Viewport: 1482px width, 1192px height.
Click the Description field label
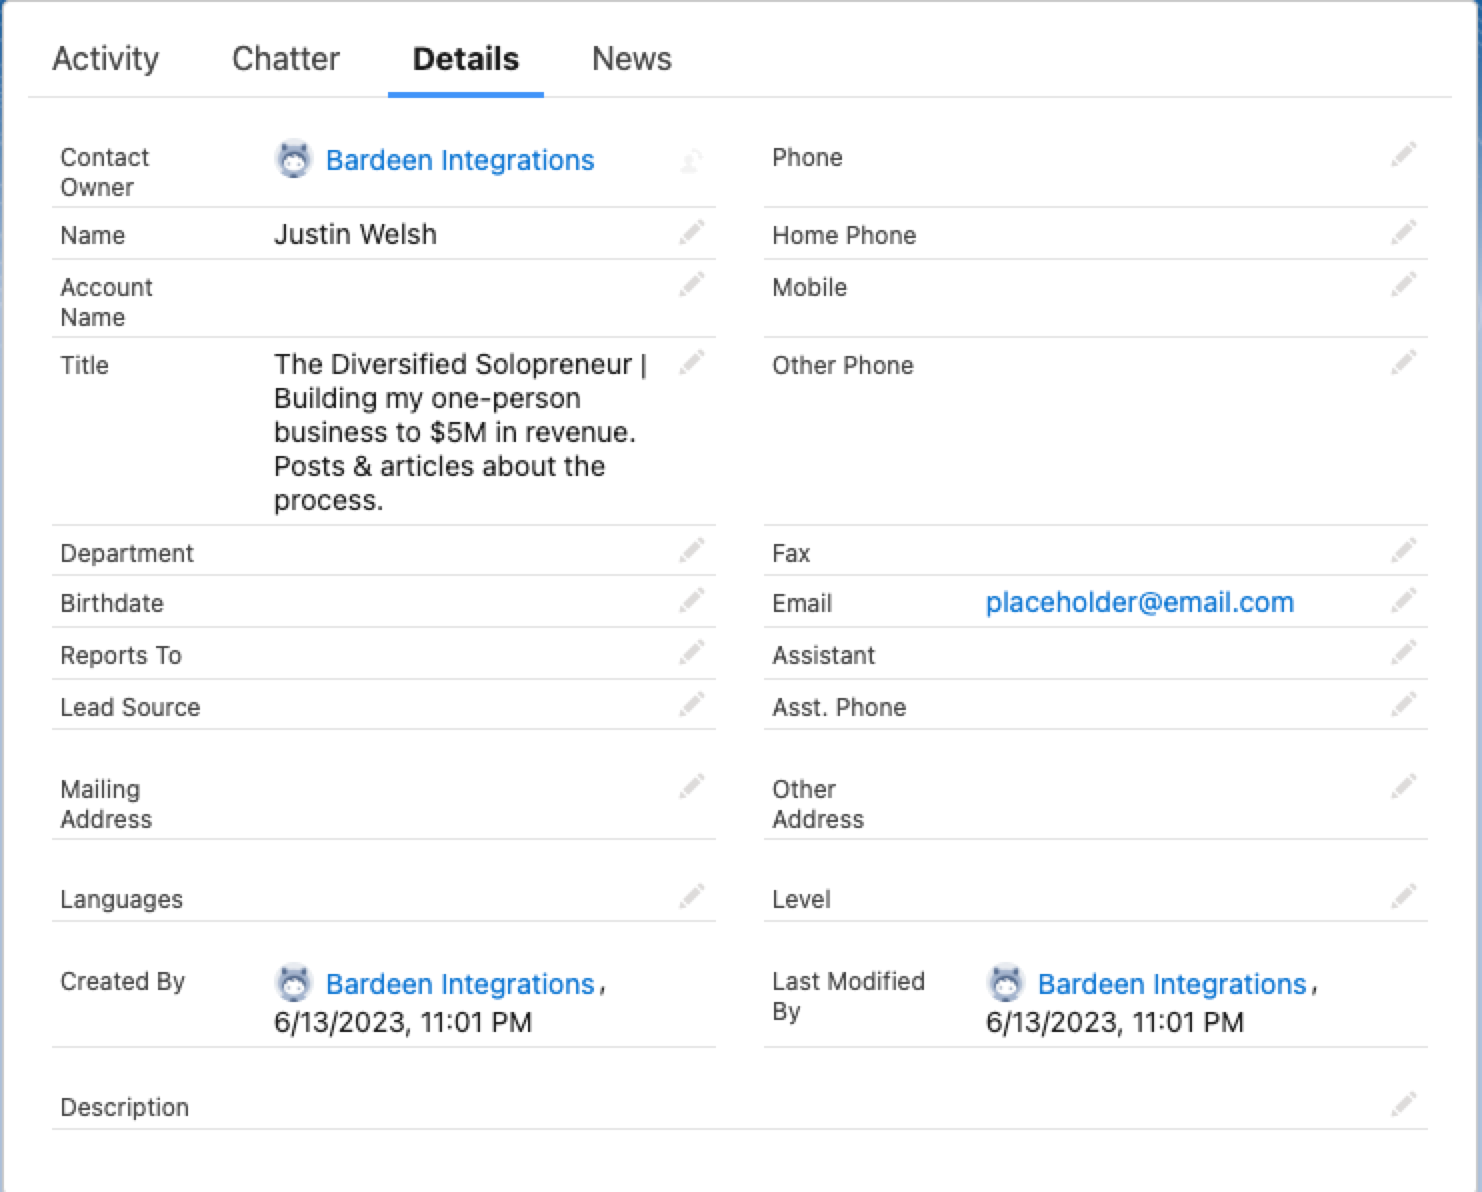(x=124, y=1107)
